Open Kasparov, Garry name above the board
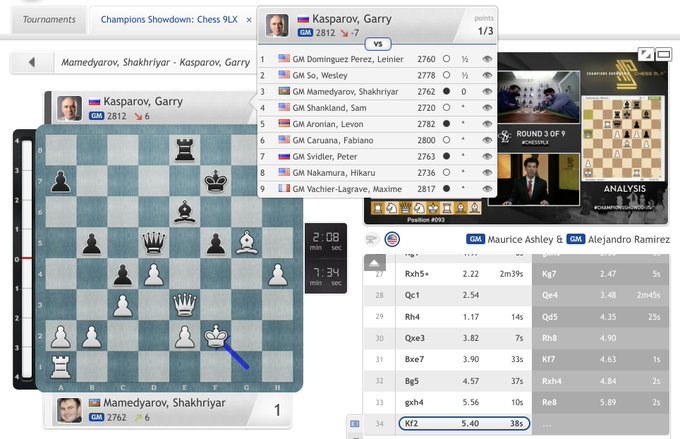Screen dimensions: 680x439 143,102
